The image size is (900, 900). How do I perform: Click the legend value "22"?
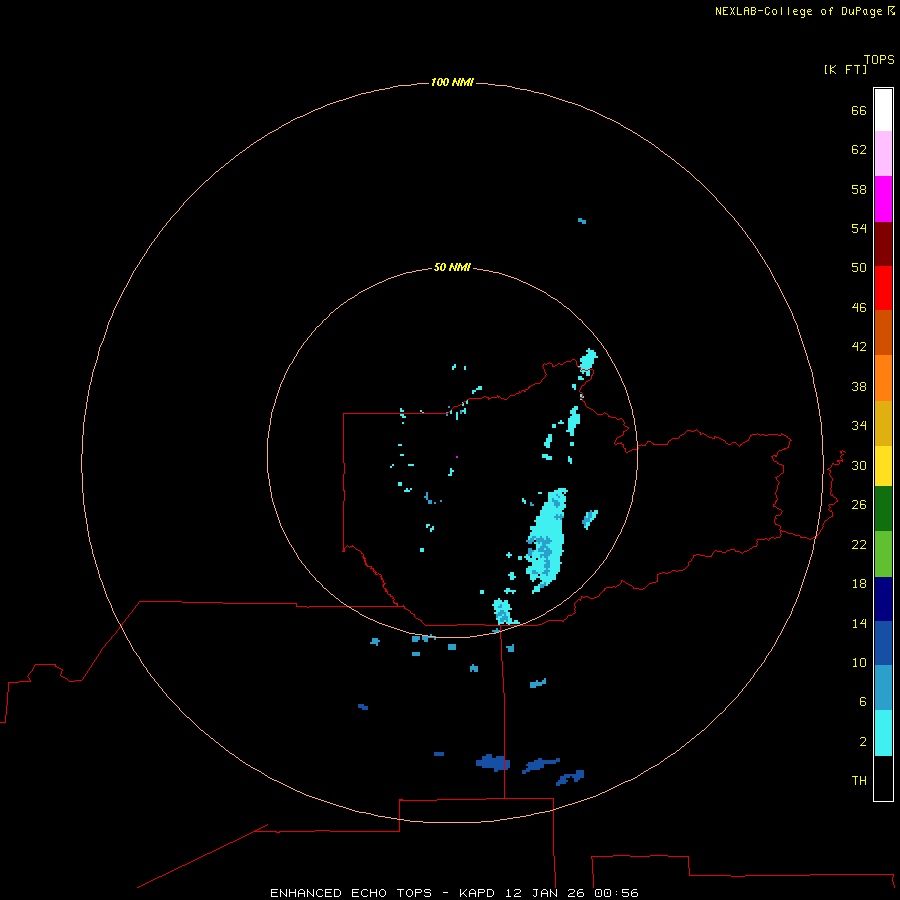click(x=859, y=545)
